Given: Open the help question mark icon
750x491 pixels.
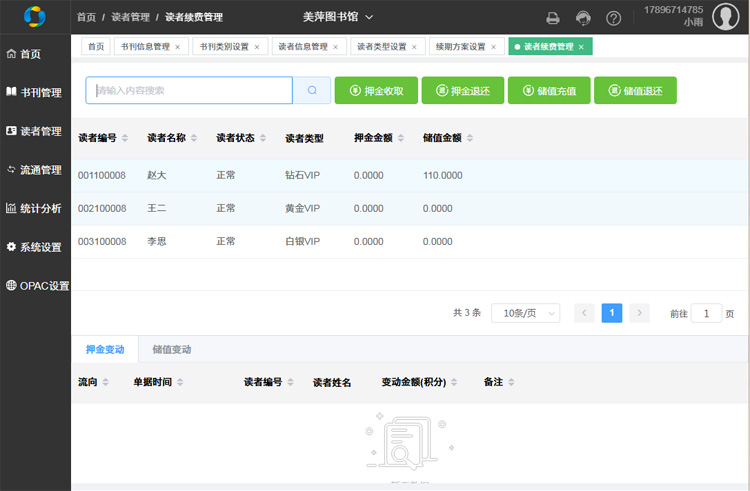Looking at the screenshot, I should (614, 18).
